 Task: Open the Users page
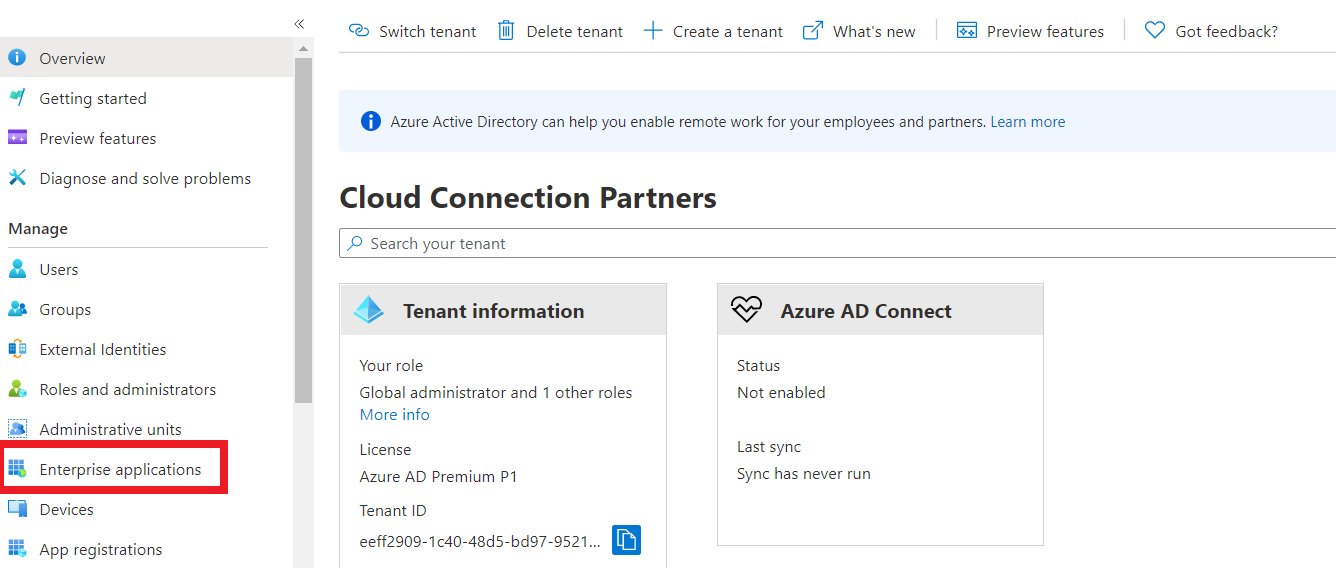click(59, 269)
